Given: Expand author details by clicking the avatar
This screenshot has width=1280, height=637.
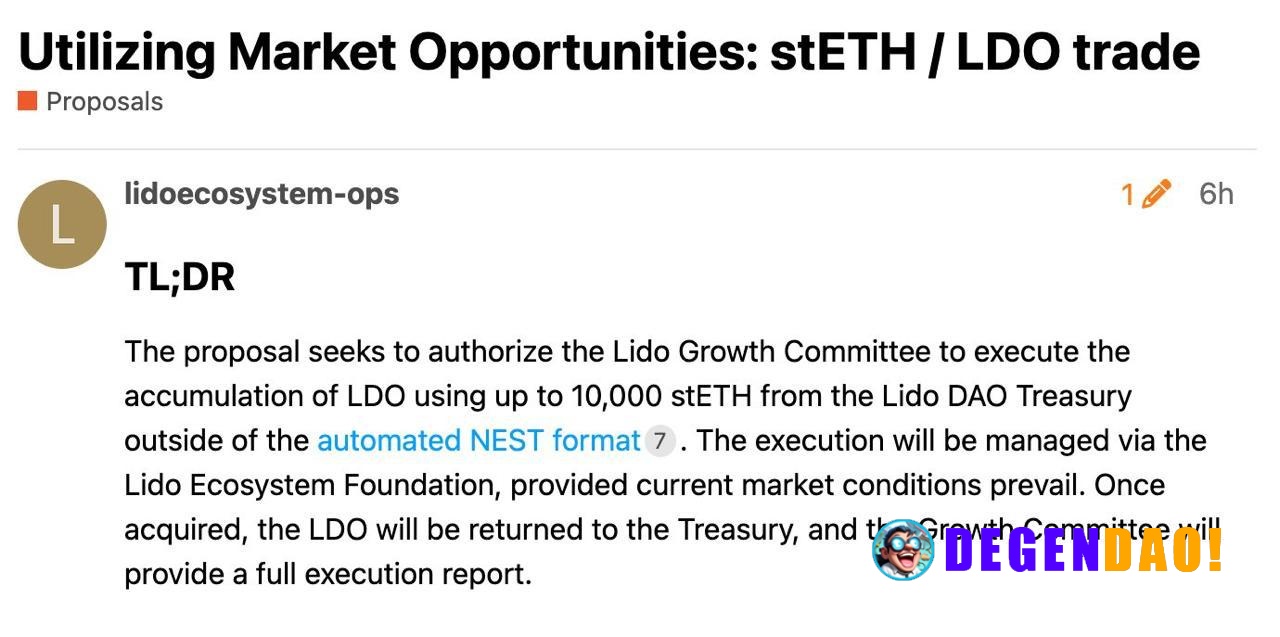Looking at the screenshot, I should 62,223.
